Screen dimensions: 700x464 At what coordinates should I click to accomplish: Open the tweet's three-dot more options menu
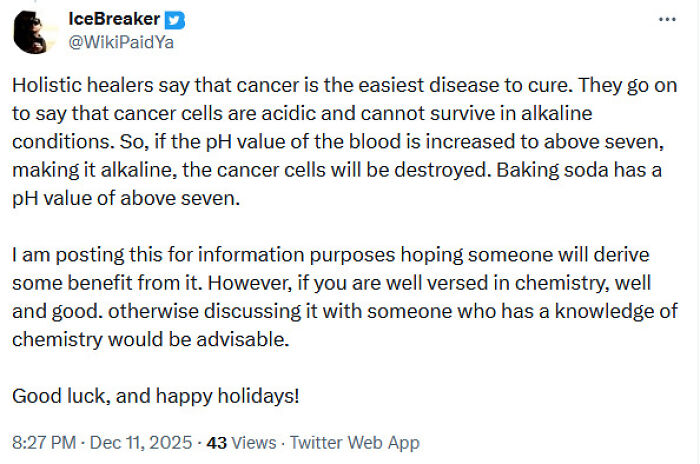point(666,19)
